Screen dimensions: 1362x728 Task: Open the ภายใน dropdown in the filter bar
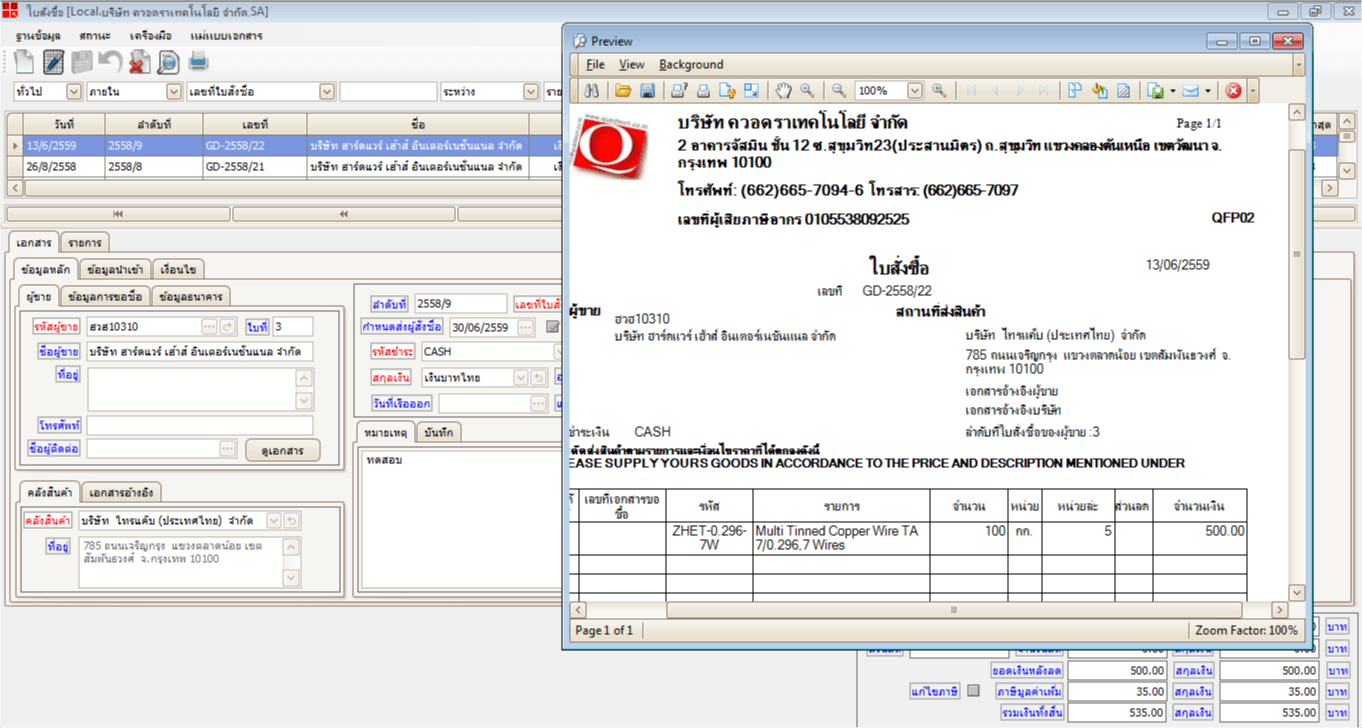[172, 92]
